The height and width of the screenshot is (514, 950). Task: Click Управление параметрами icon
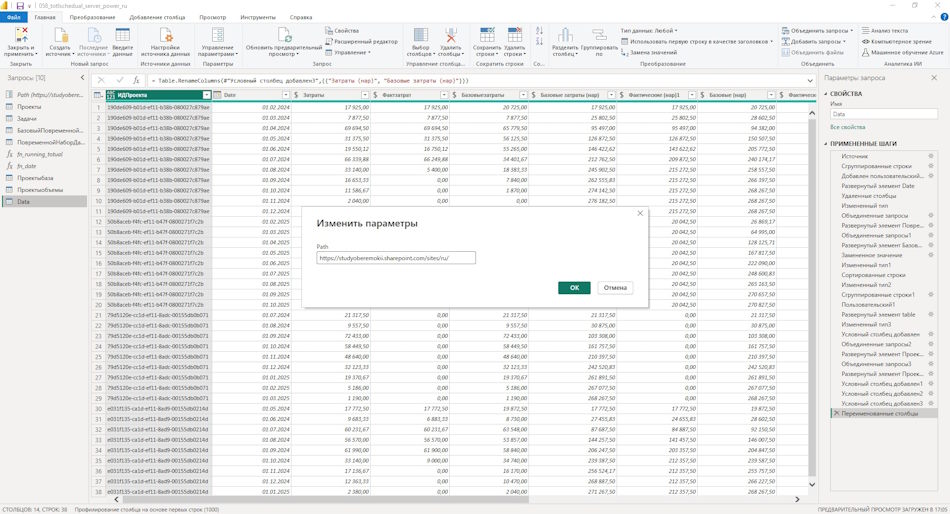coord(218,35)
